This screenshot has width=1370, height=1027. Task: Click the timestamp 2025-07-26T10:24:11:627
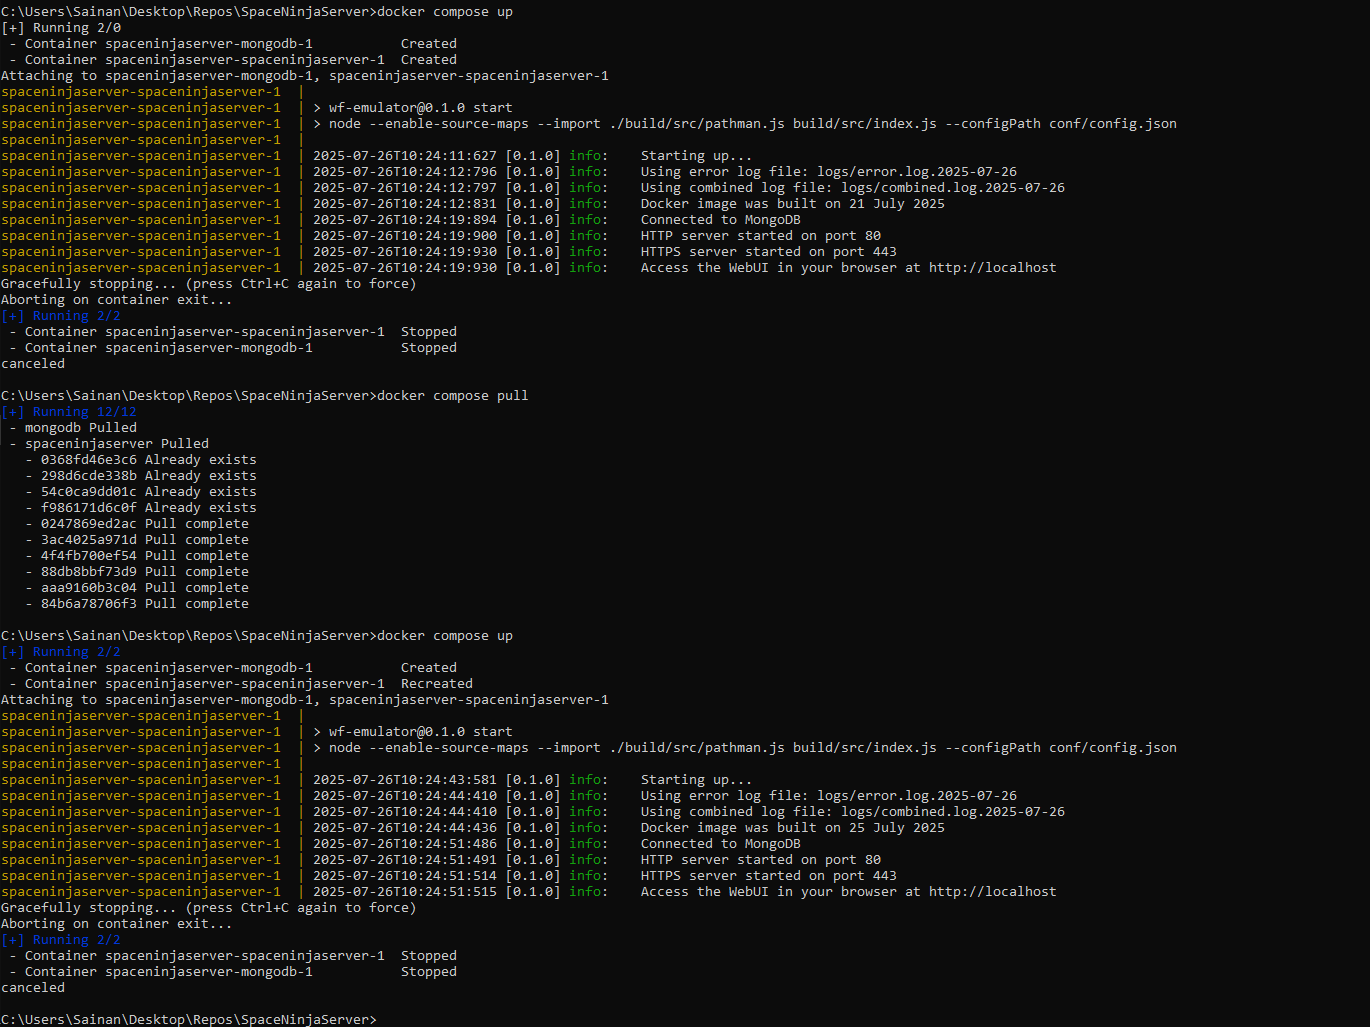pos(404,156)
